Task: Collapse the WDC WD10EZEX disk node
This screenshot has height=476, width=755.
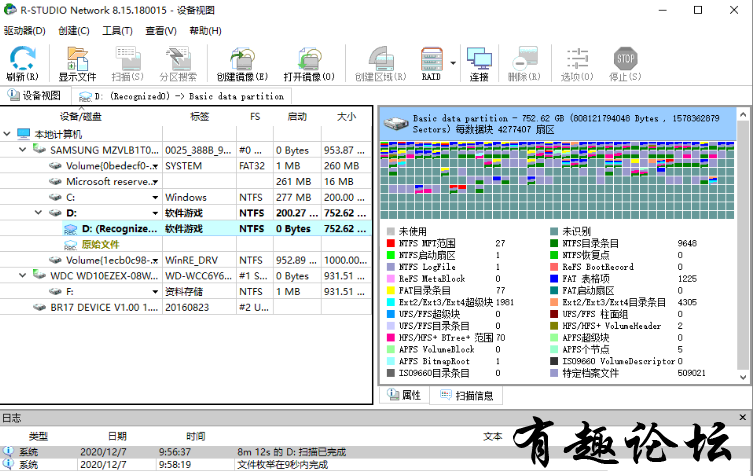Action: 23,275
